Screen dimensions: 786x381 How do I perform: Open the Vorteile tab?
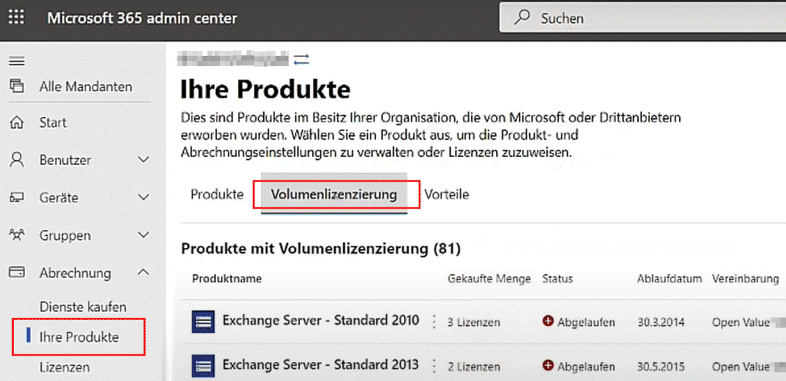(447, 195)
